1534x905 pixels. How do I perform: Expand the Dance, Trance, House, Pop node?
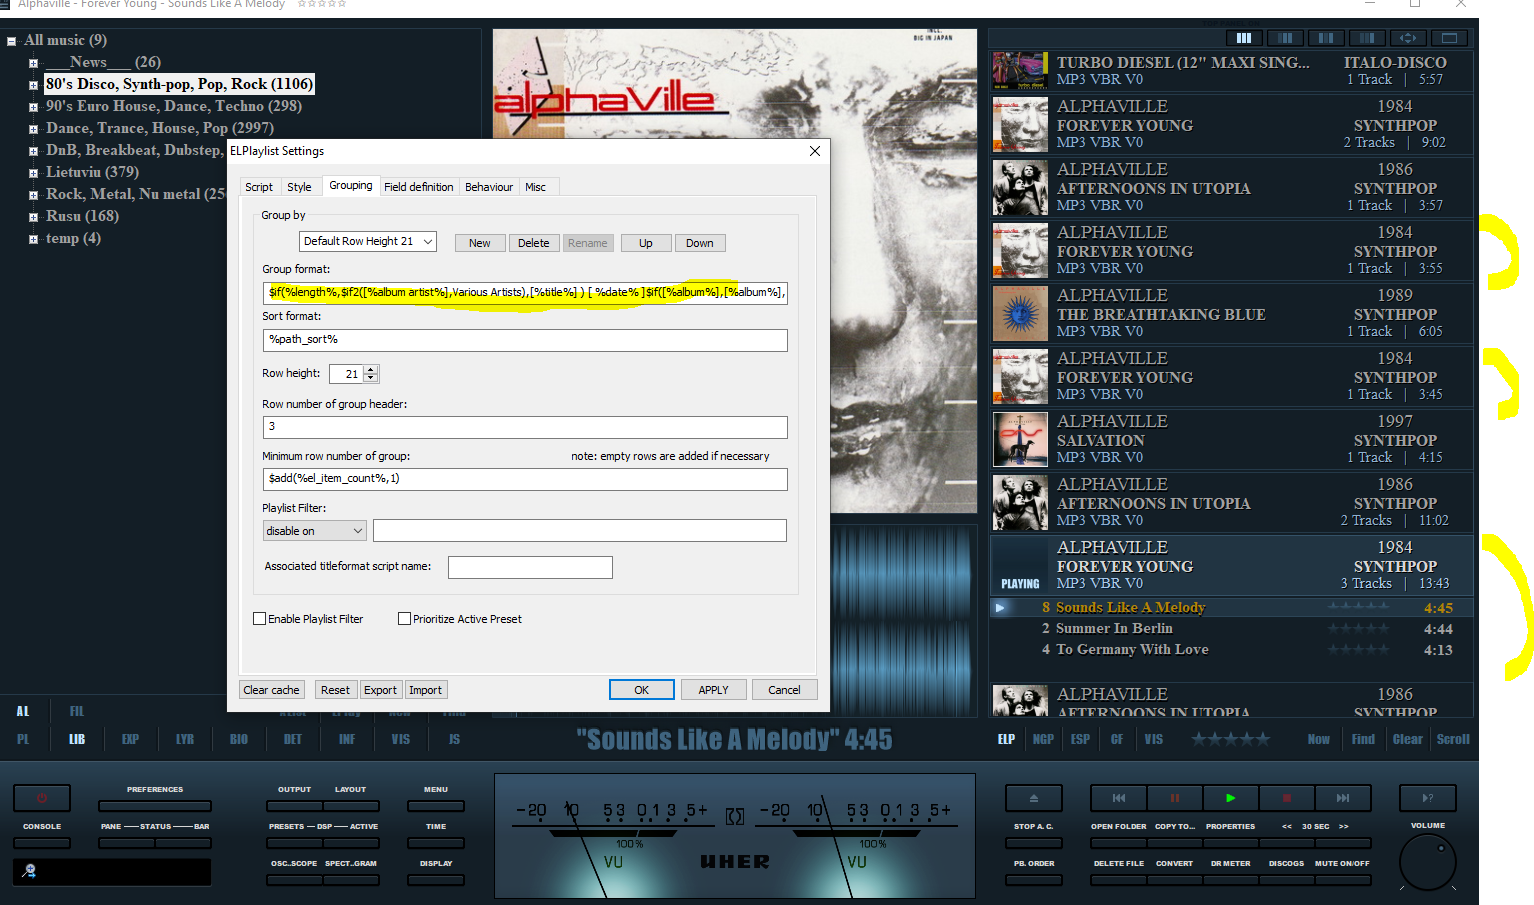pos(33,129)
